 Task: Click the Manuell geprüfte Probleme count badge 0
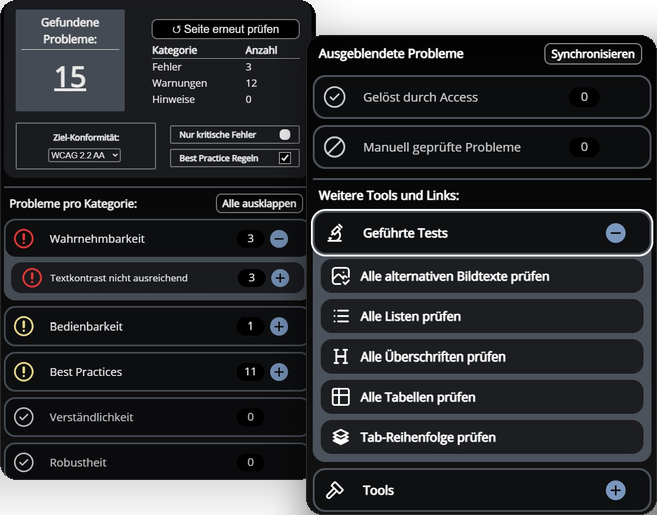[x=584, y=147]
